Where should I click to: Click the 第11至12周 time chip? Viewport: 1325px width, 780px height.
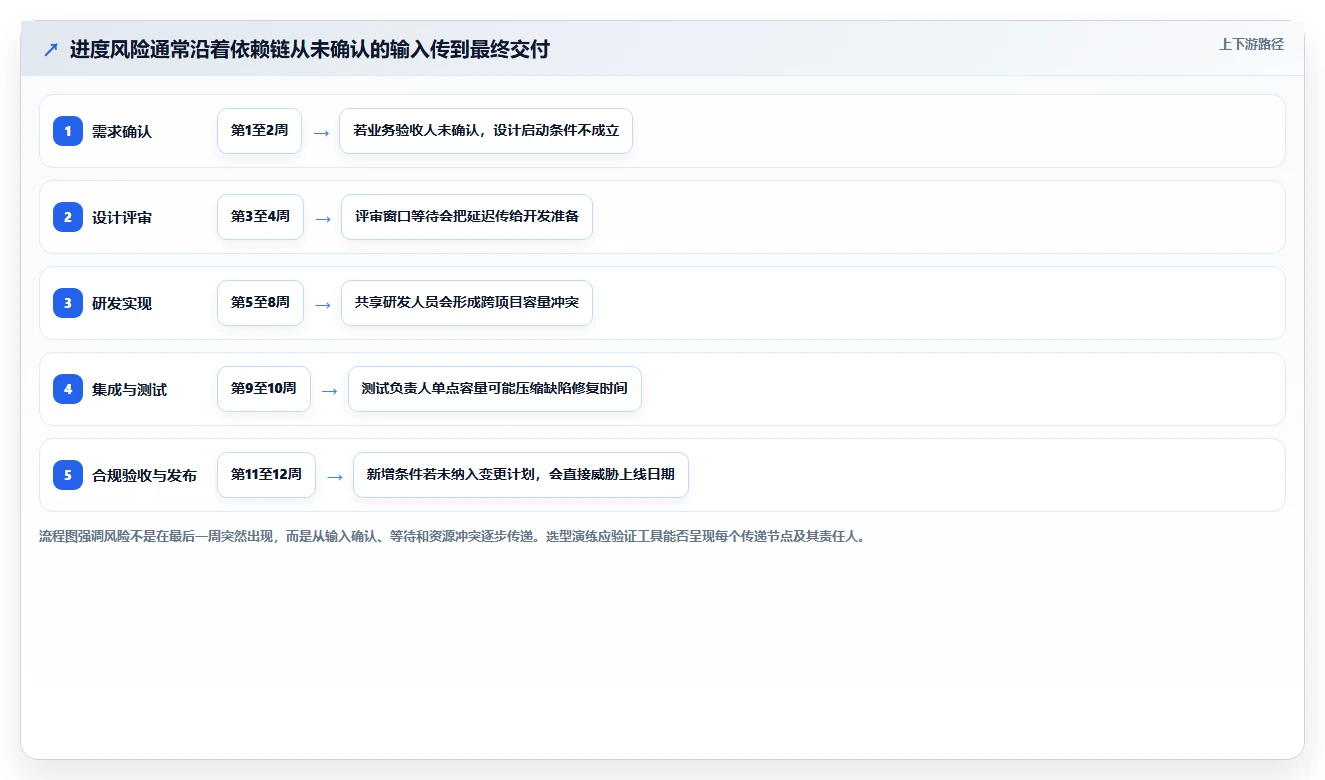266,475
